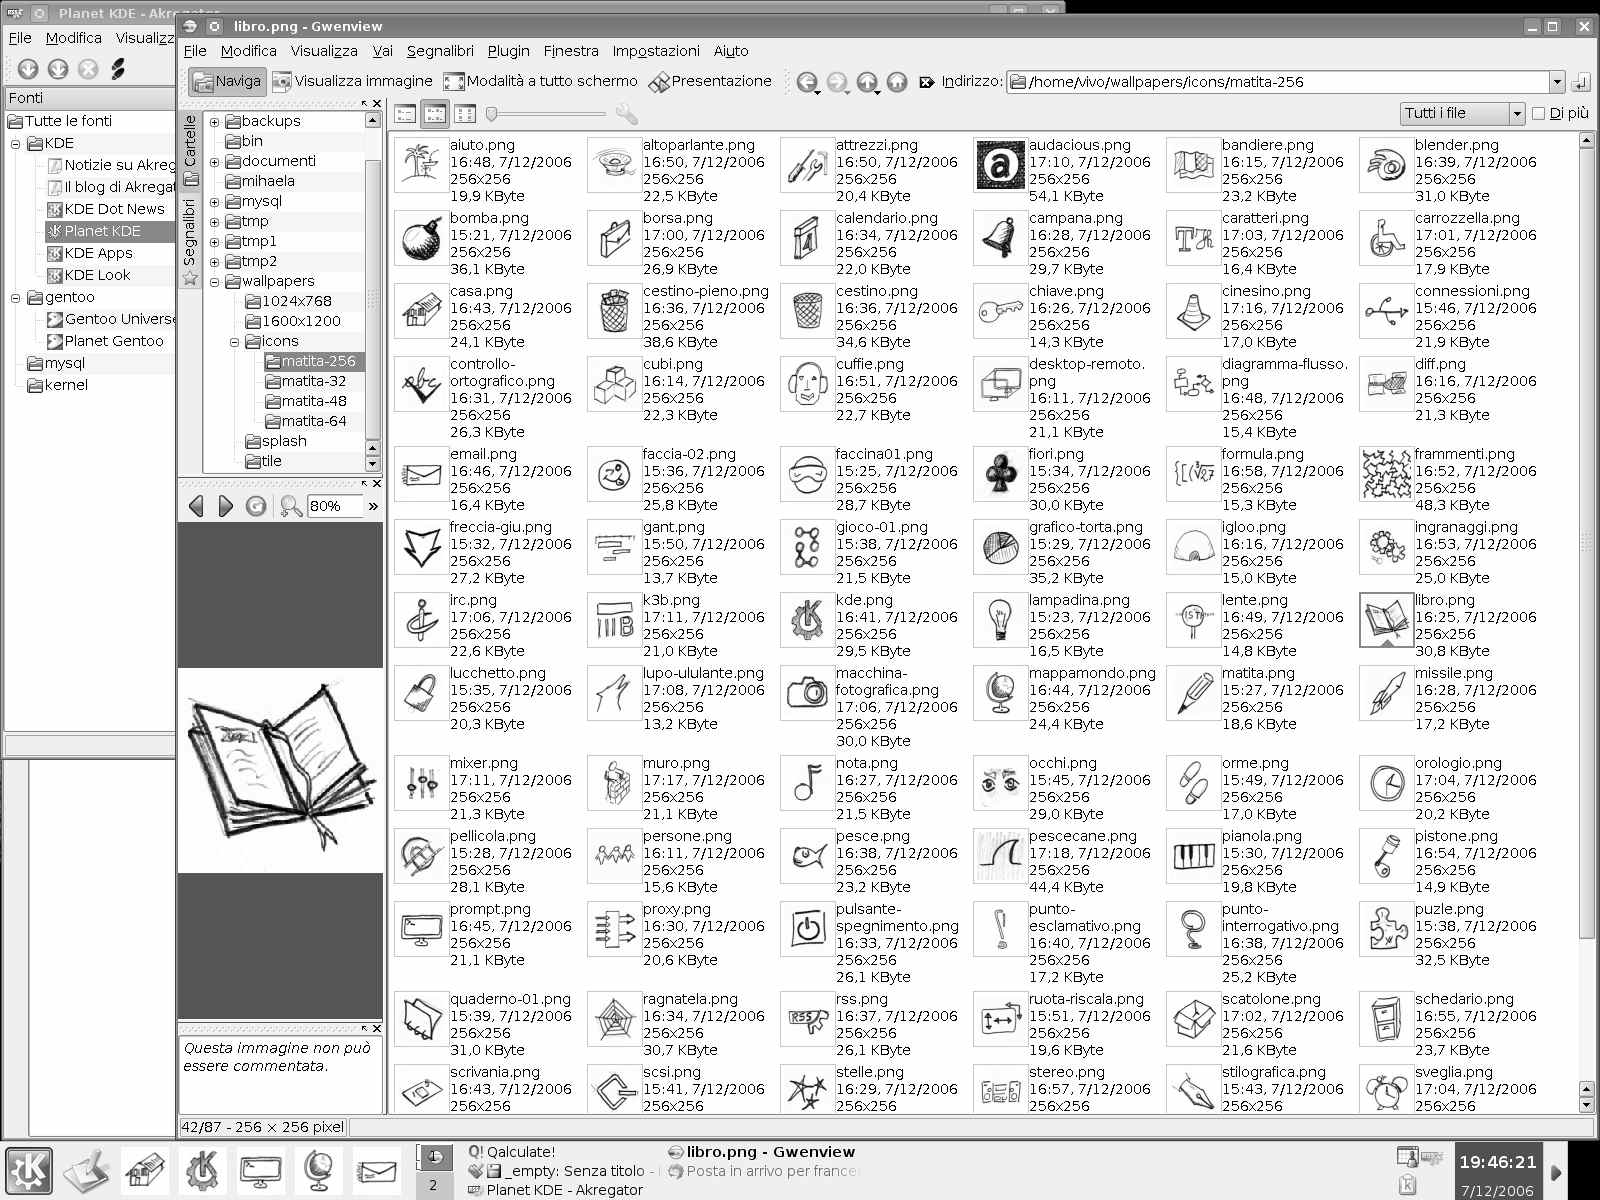Image resolution: width=1600 pixels, height=1200 pixels.
Task: Start the Presentazione slideshow
Action: point(710,81)
